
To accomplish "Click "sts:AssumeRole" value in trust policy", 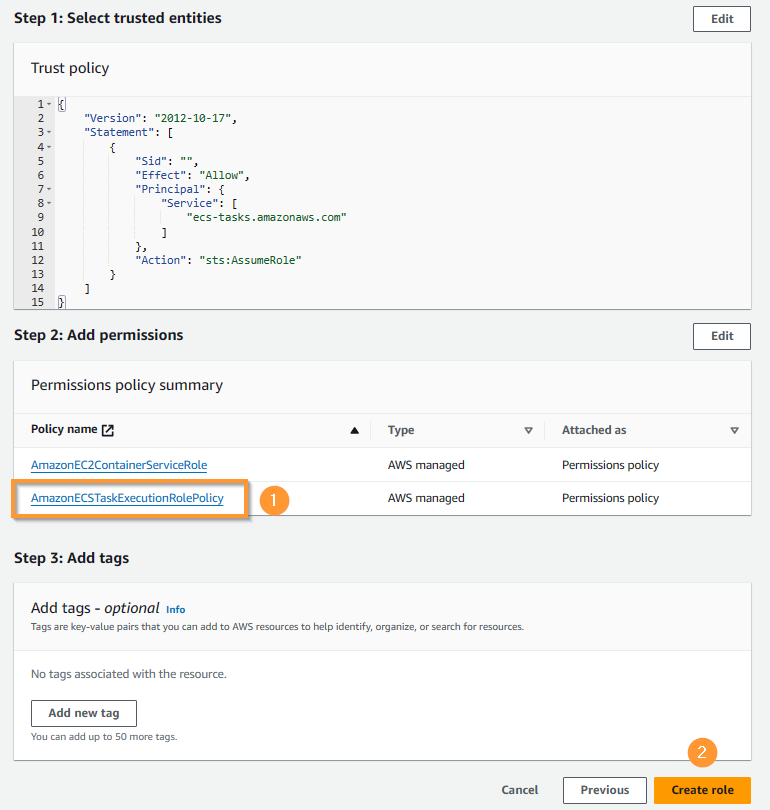I will pos(250,260).
